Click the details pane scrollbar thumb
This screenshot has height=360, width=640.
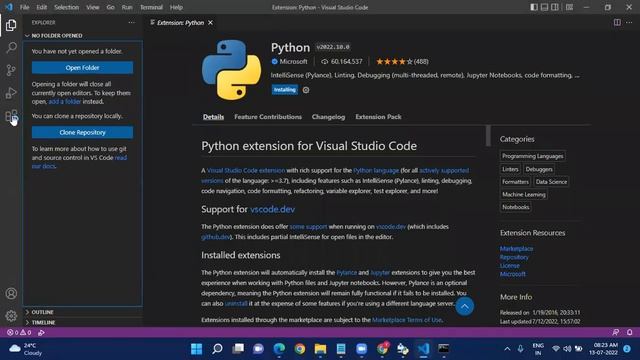tap(488, 136)
